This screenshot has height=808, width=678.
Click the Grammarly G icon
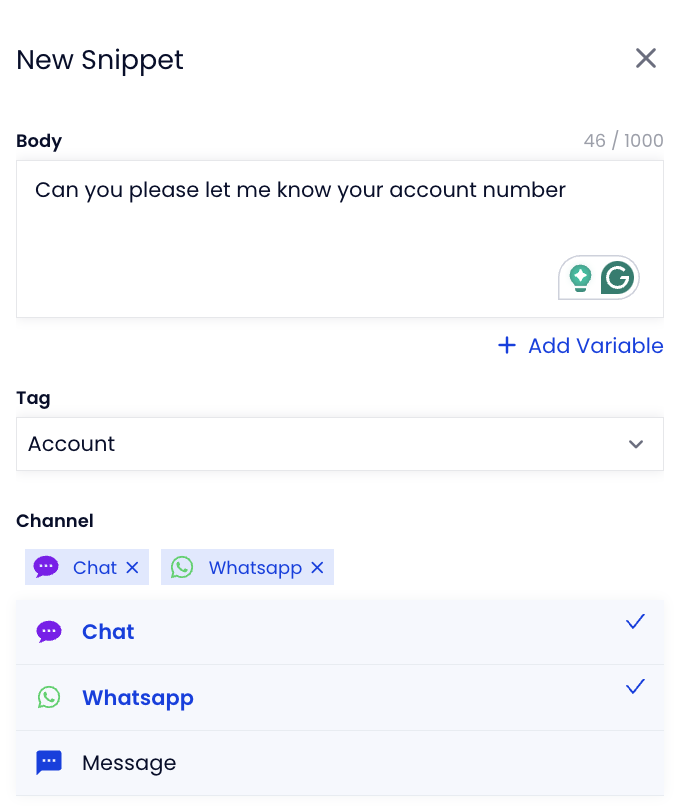point(617,278)
